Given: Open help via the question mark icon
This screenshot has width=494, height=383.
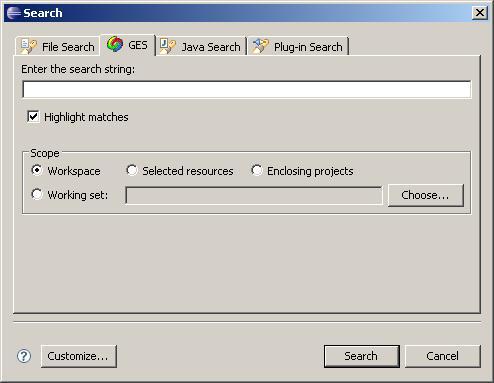Looking at the screenshot, I should tap(24, 356).
